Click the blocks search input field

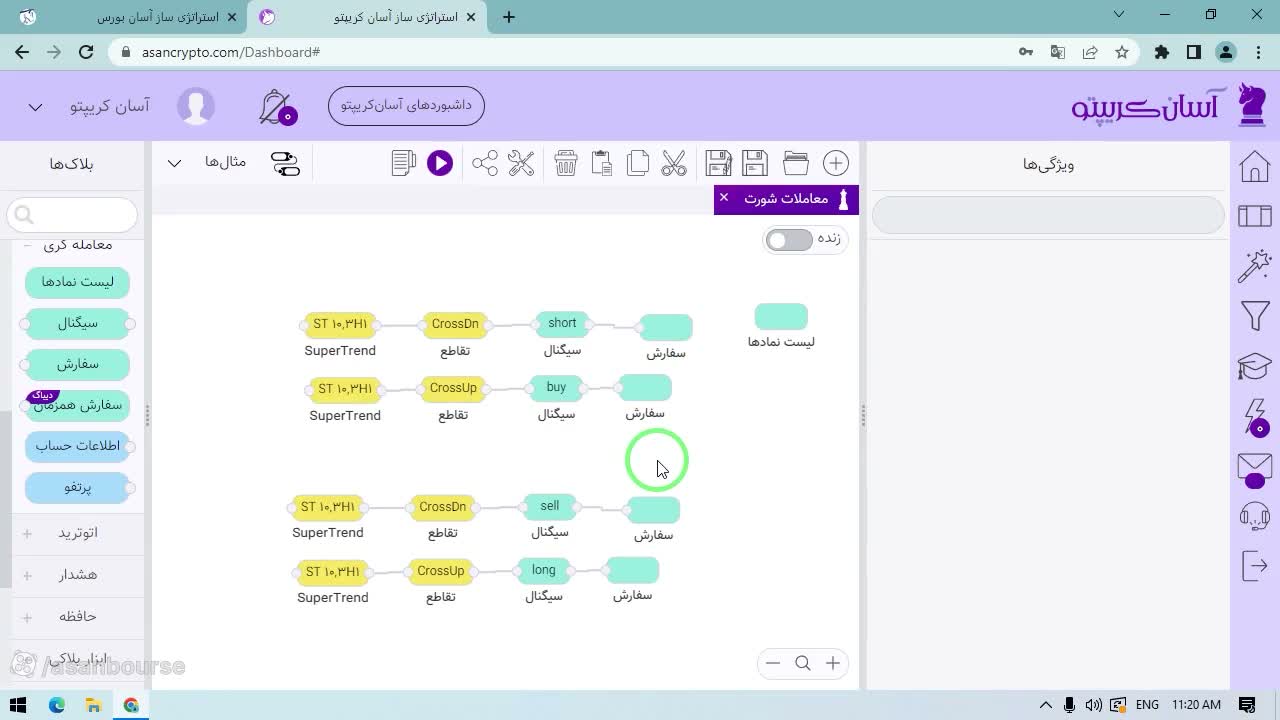click(x=72, y=214)
